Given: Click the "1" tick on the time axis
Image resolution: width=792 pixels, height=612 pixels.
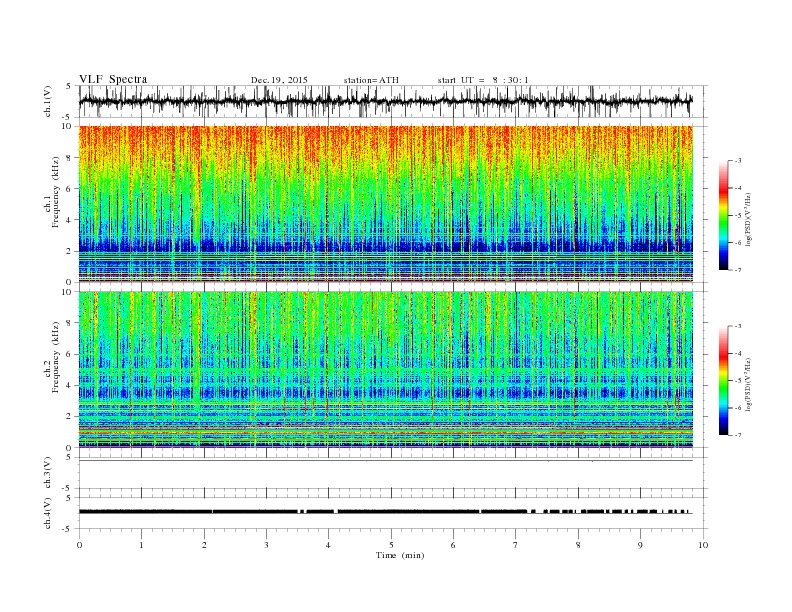Looking at the screenshot, I should click(x=141, y=545).
